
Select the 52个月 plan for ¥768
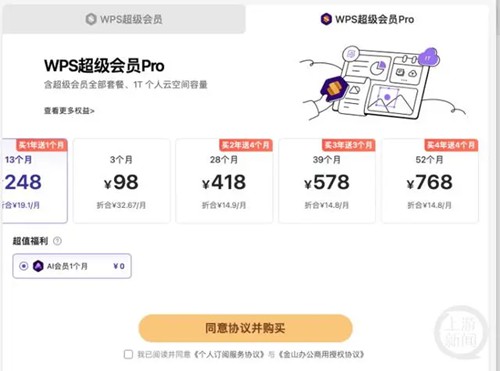click(x=430, y=181)
